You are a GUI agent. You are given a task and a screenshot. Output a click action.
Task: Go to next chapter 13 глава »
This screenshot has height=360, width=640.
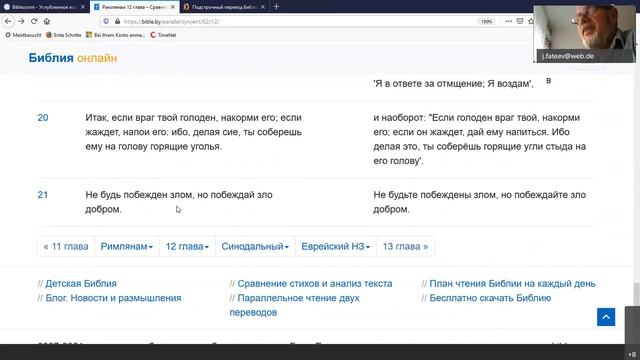click(x=405, y=247)
